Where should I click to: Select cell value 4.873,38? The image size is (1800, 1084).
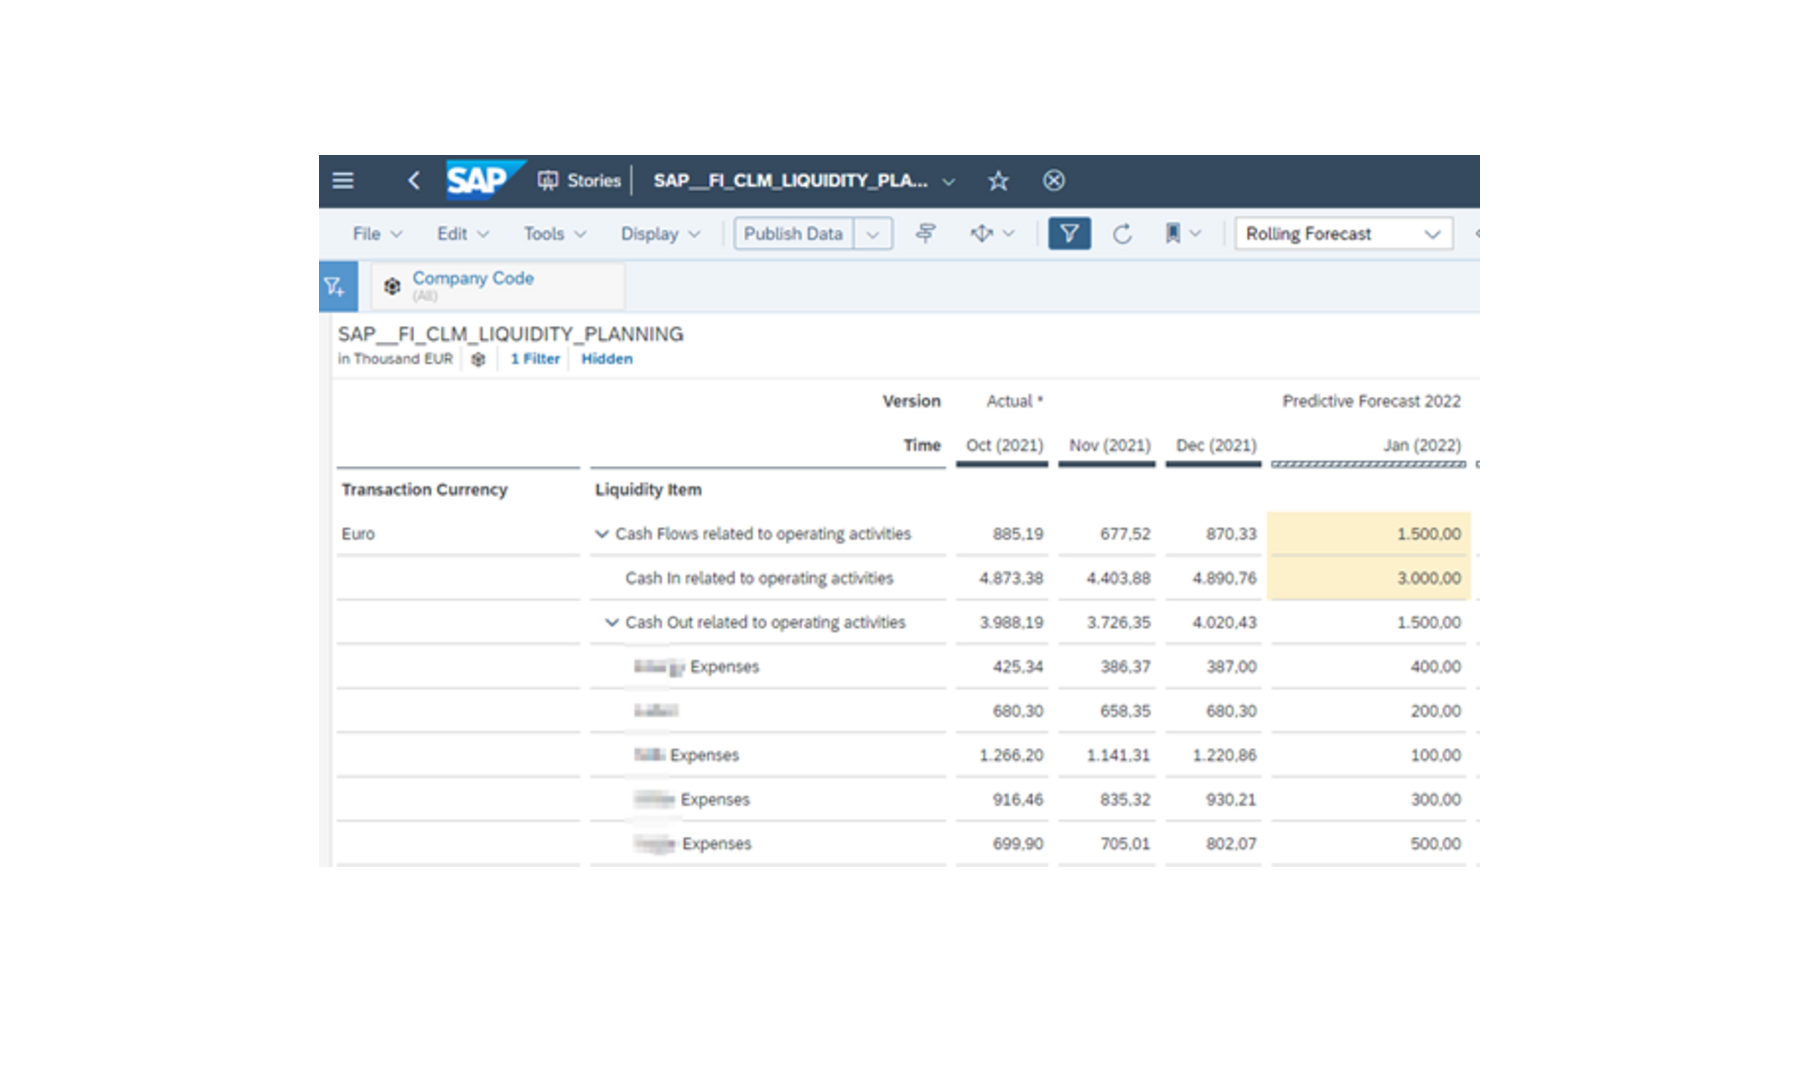click(1011, 578)
